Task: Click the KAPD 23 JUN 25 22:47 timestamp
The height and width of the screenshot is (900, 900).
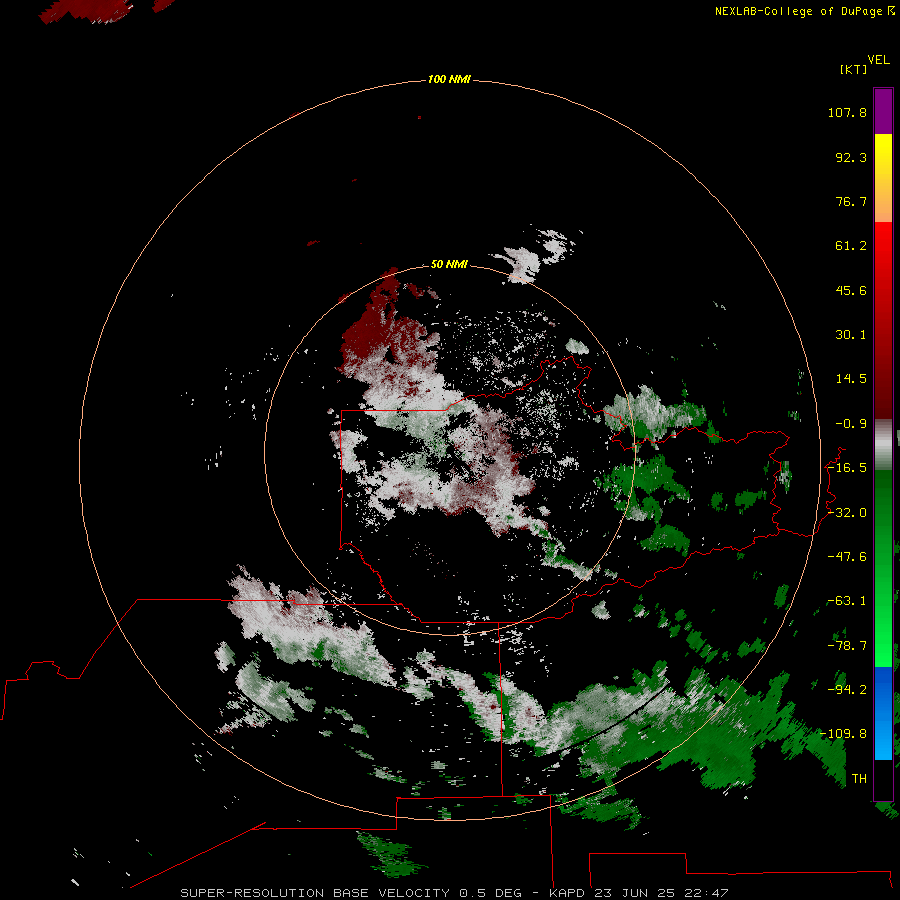Action: (638, 893)
